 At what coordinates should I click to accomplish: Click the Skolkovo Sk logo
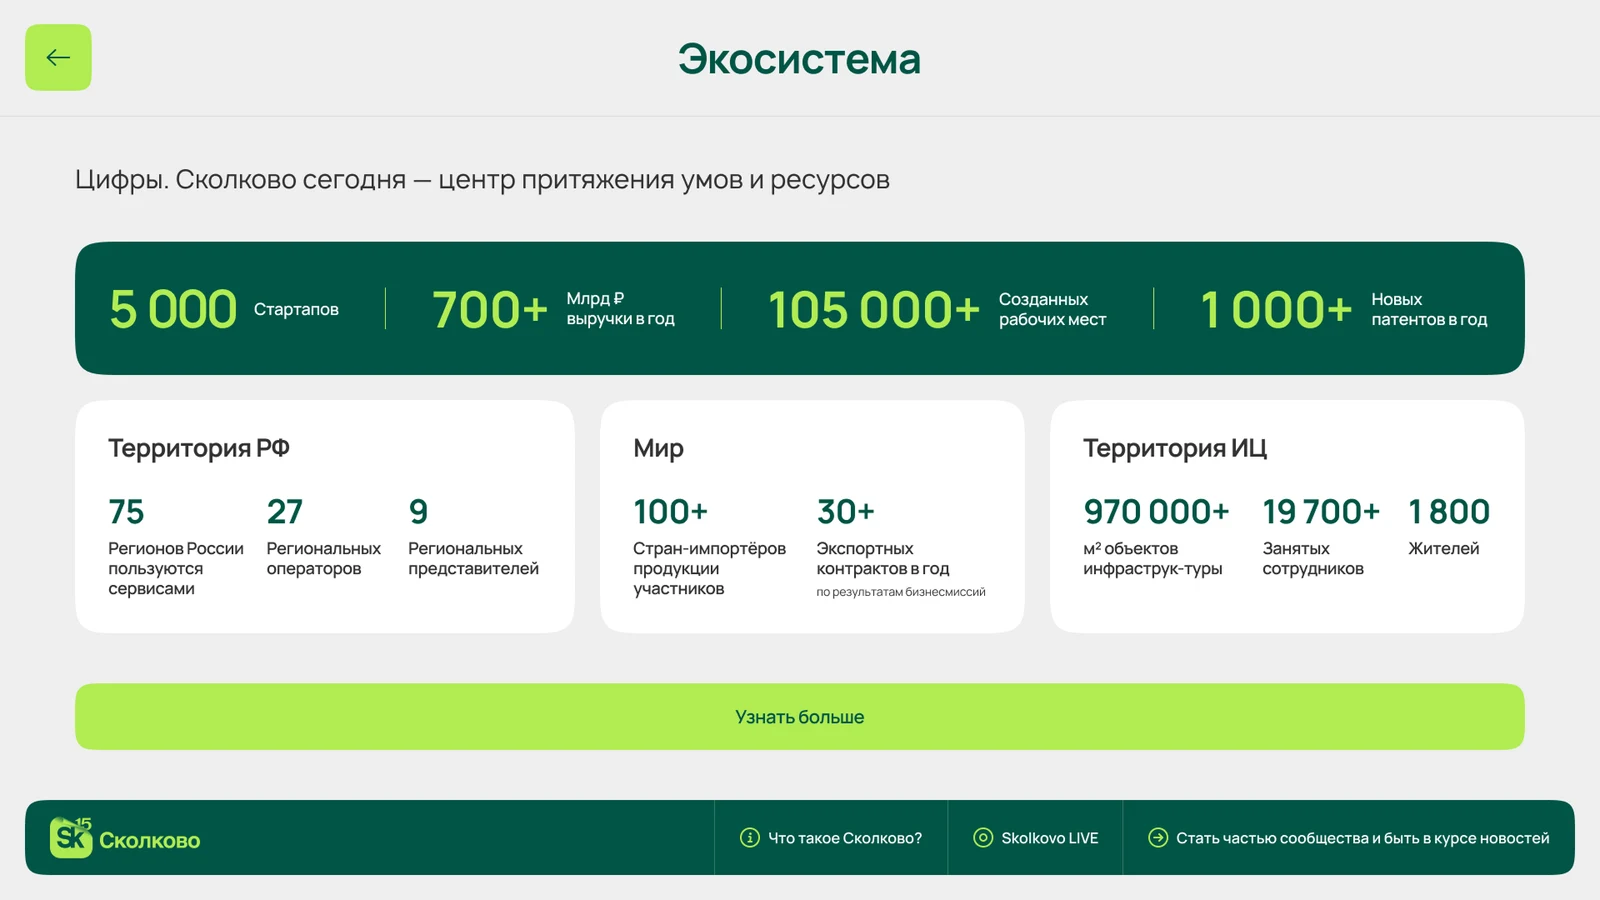pos(71,837)
